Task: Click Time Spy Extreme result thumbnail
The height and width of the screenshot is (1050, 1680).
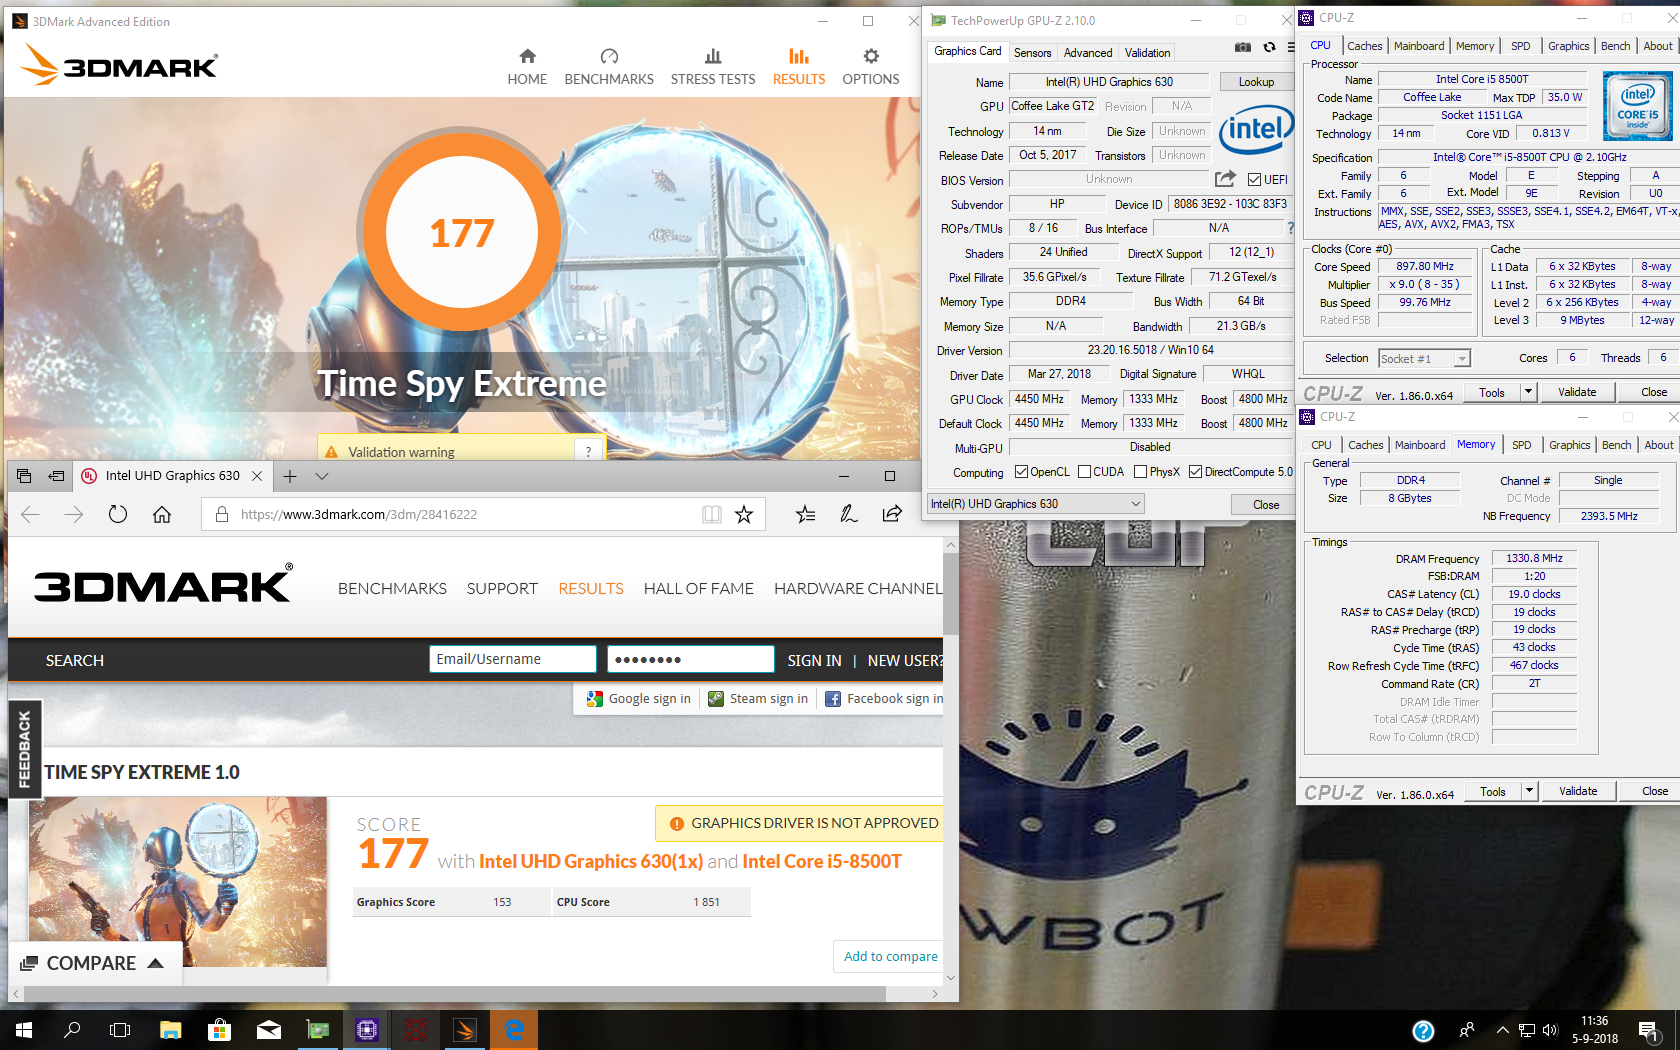Action: [x=178, y=882]
